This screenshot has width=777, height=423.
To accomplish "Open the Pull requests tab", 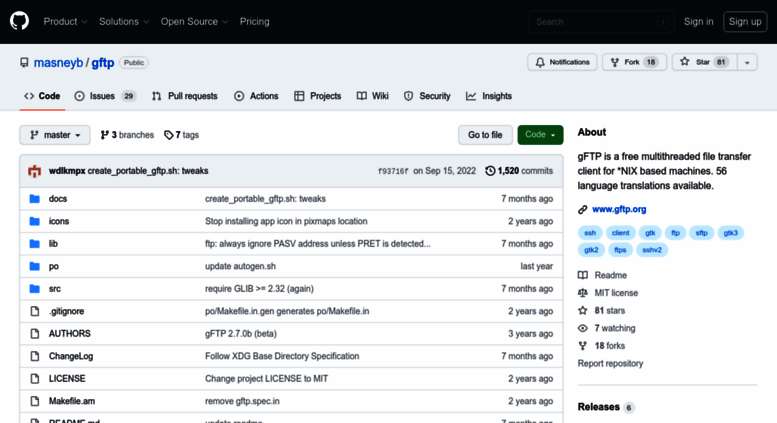I will [185, 96].
